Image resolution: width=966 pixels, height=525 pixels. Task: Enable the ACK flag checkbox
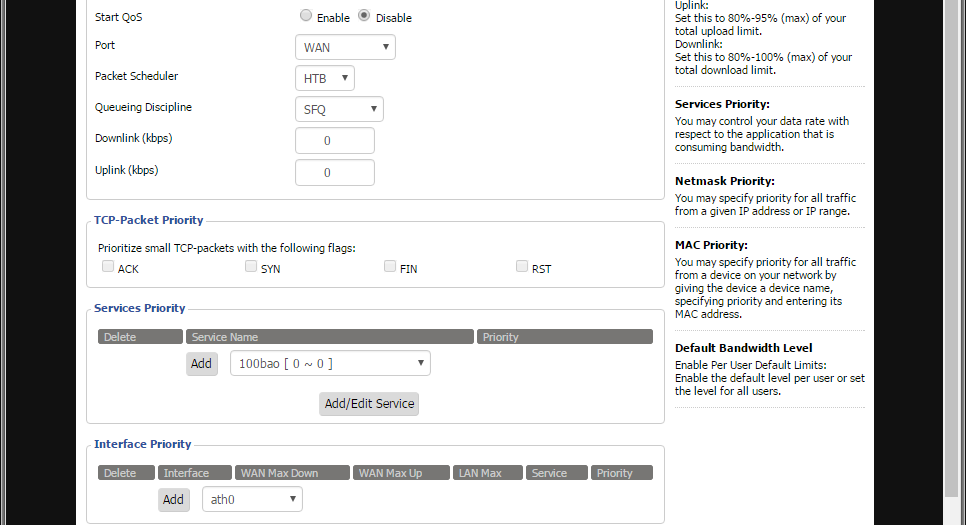pos(108,267)
